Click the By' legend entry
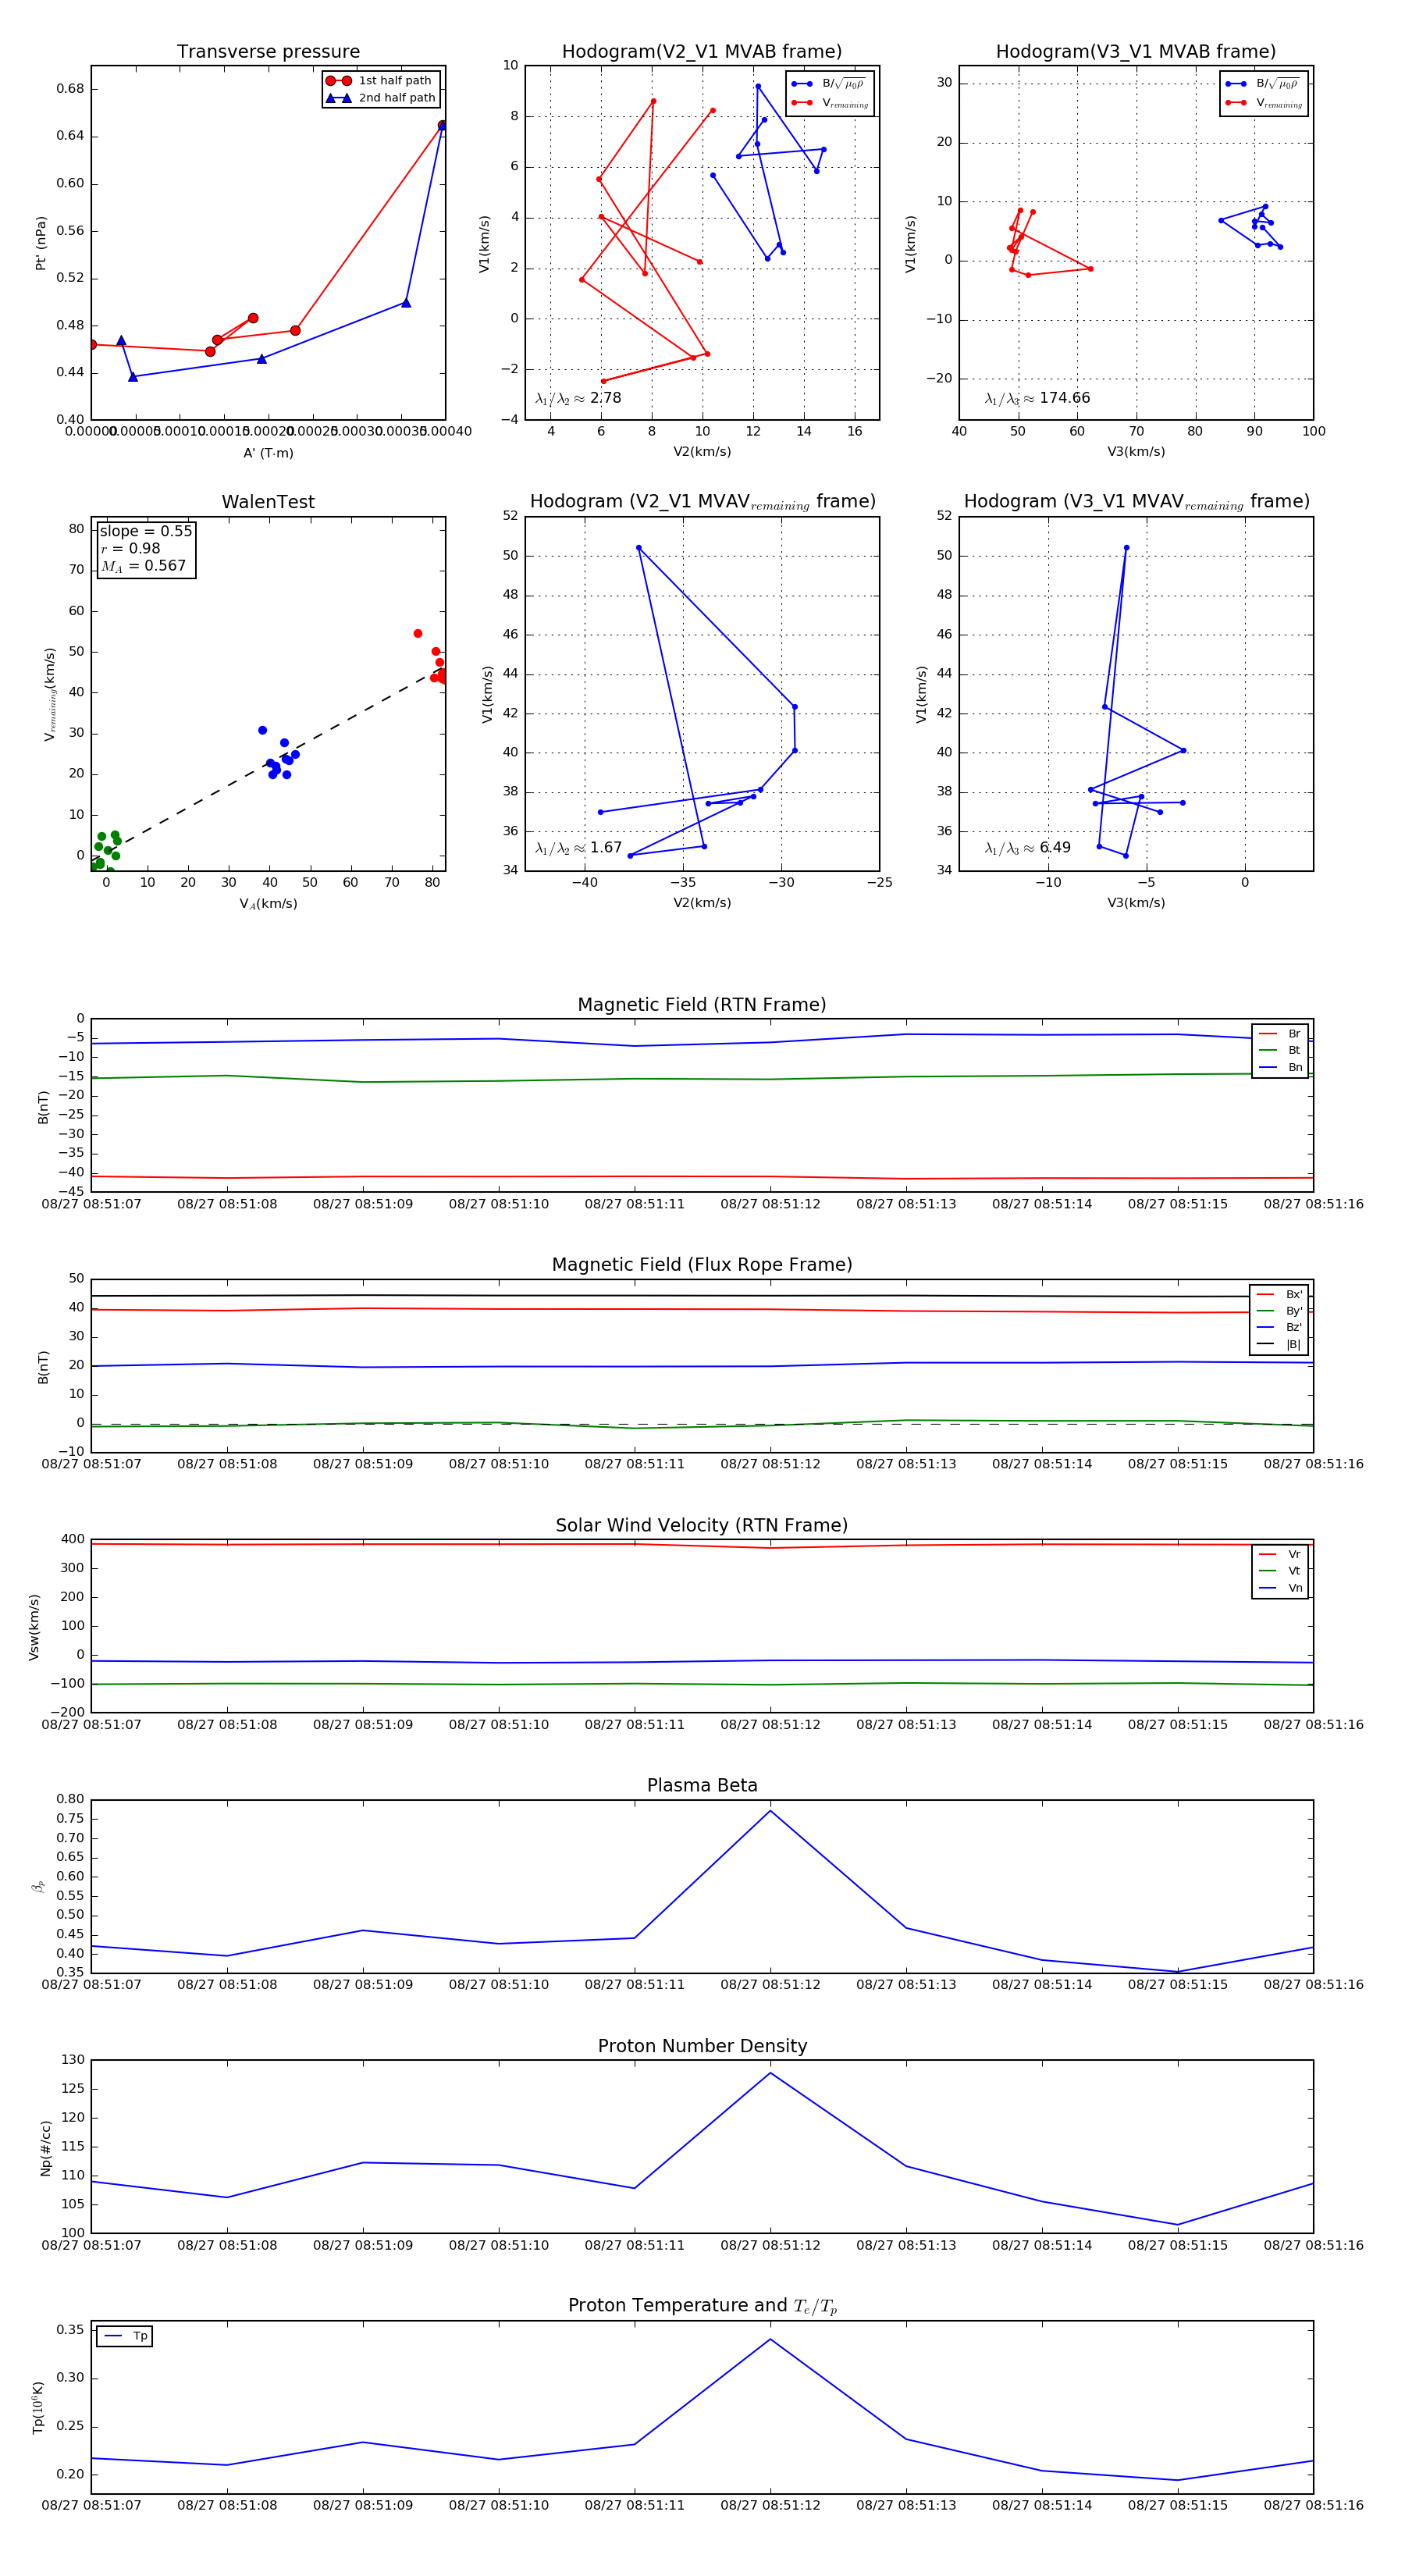The height and width of the screenshot is (2576, 1405). point(1280,1311)
